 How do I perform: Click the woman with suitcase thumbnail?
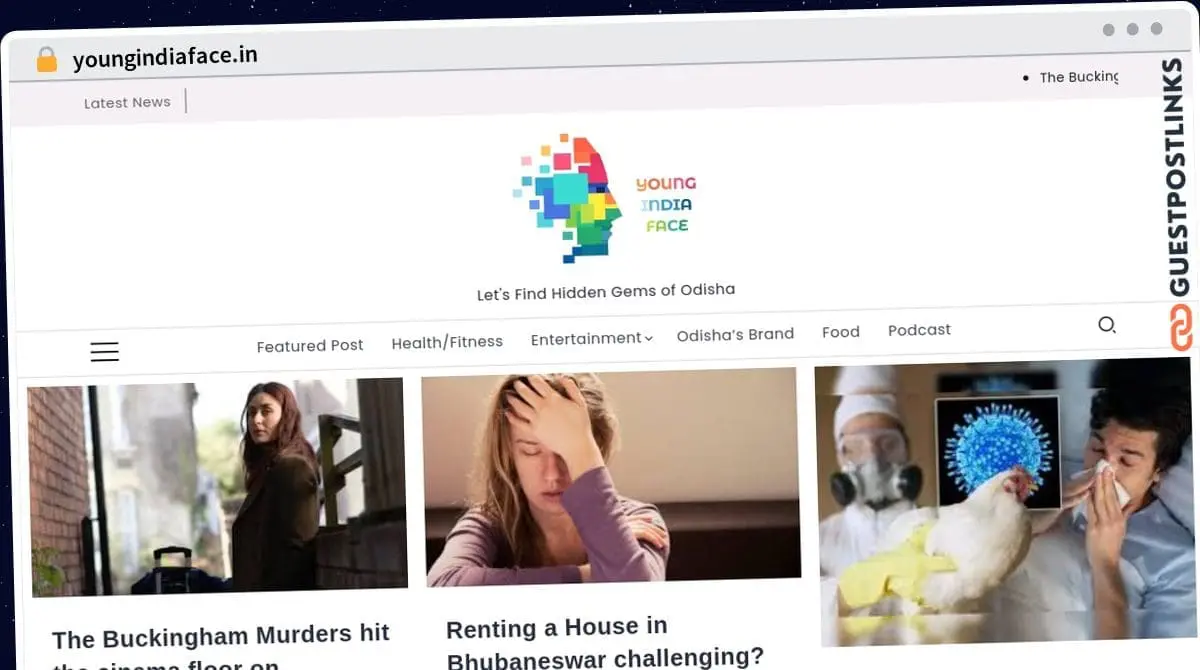[x=217, y=487]
